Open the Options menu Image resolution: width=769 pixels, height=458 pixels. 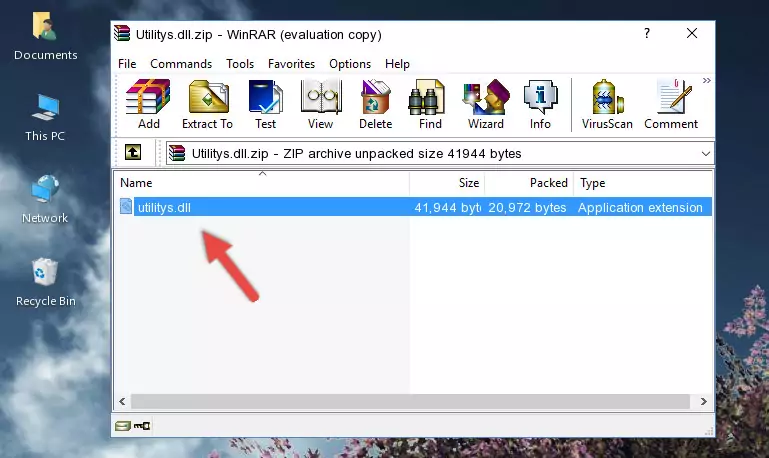[350, 64]
